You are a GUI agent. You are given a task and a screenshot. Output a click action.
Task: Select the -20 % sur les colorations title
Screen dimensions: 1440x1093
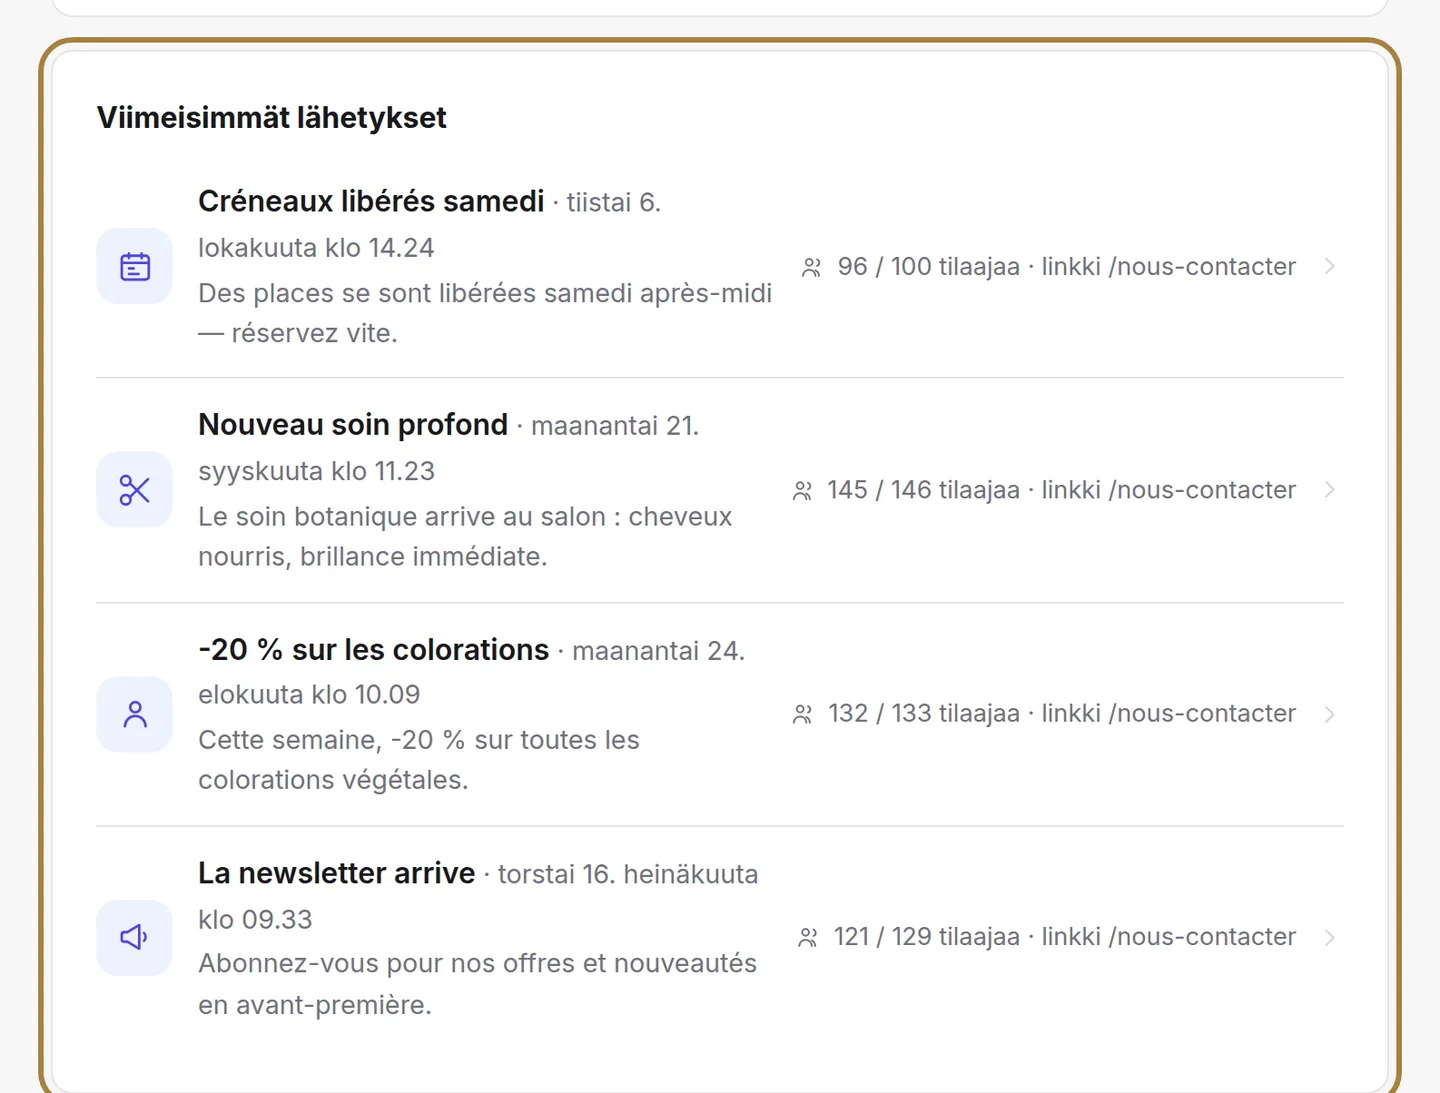374,650
